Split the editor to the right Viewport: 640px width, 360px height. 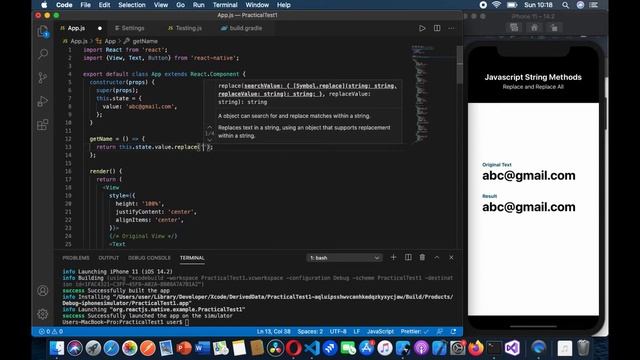tap(437, 28)
